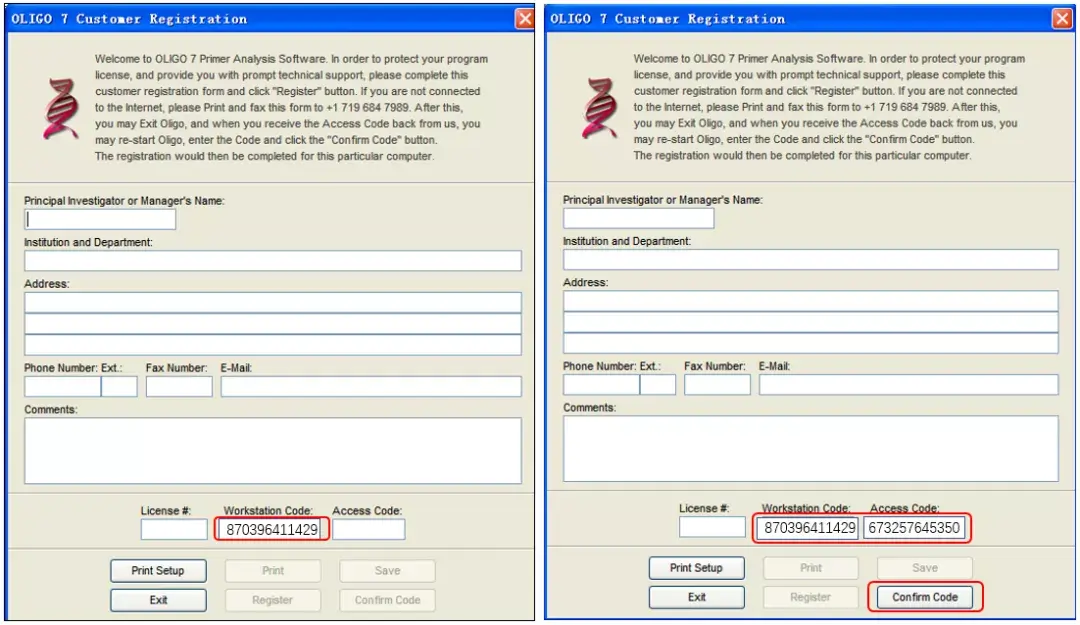Click "Institution and Department:" label in right window
The height and width of the screenshot is (625, 1080).
(x=627, y=241)
